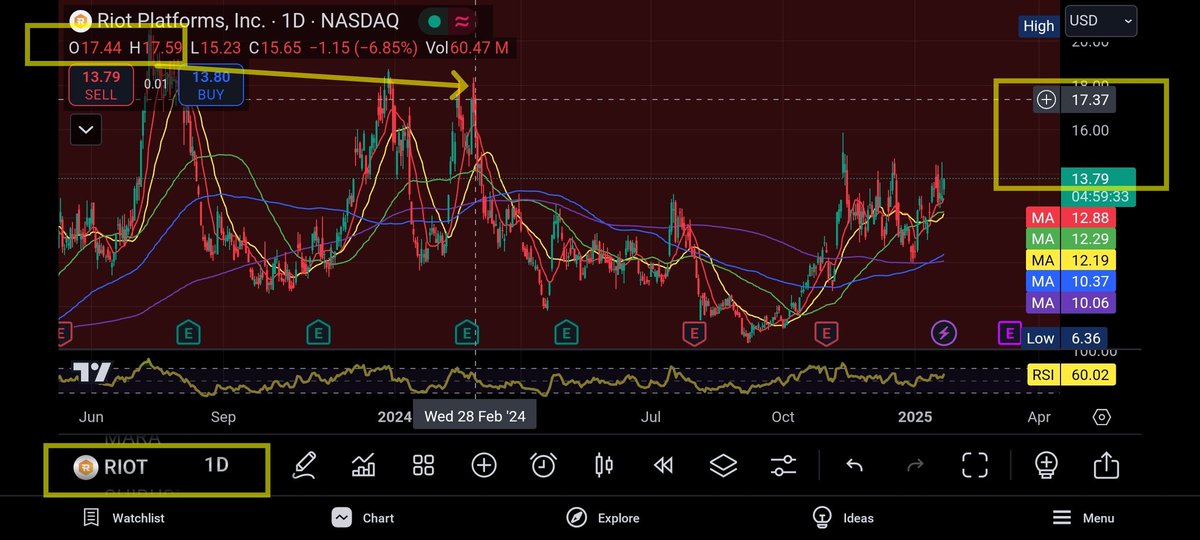Toggle the green market status indicator
1200x540 pixels.
[x=432, y=20]
